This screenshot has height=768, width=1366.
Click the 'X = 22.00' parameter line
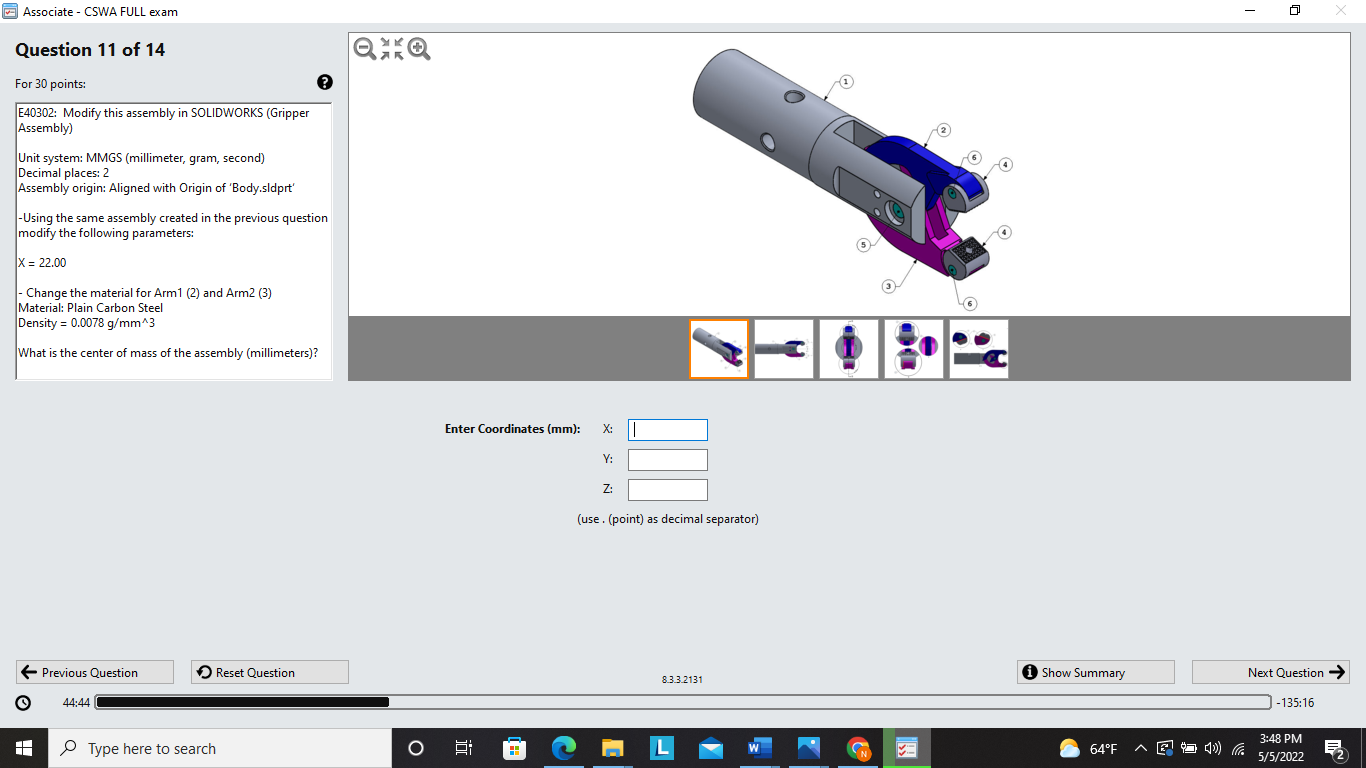click(42, 263)
